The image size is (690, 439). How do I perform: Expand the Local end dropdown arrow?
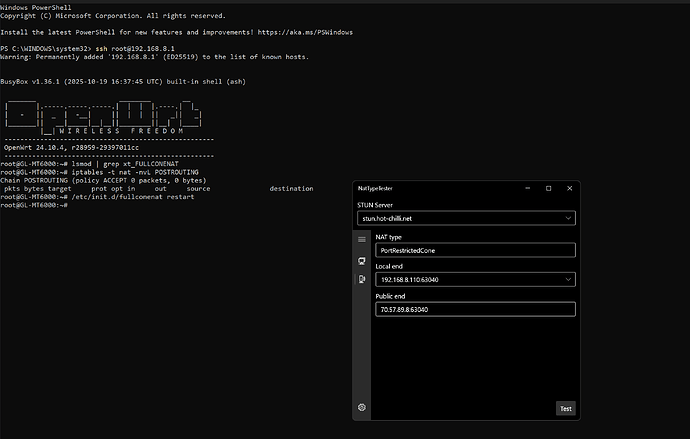pyautogui.click(x=568, y=279)
